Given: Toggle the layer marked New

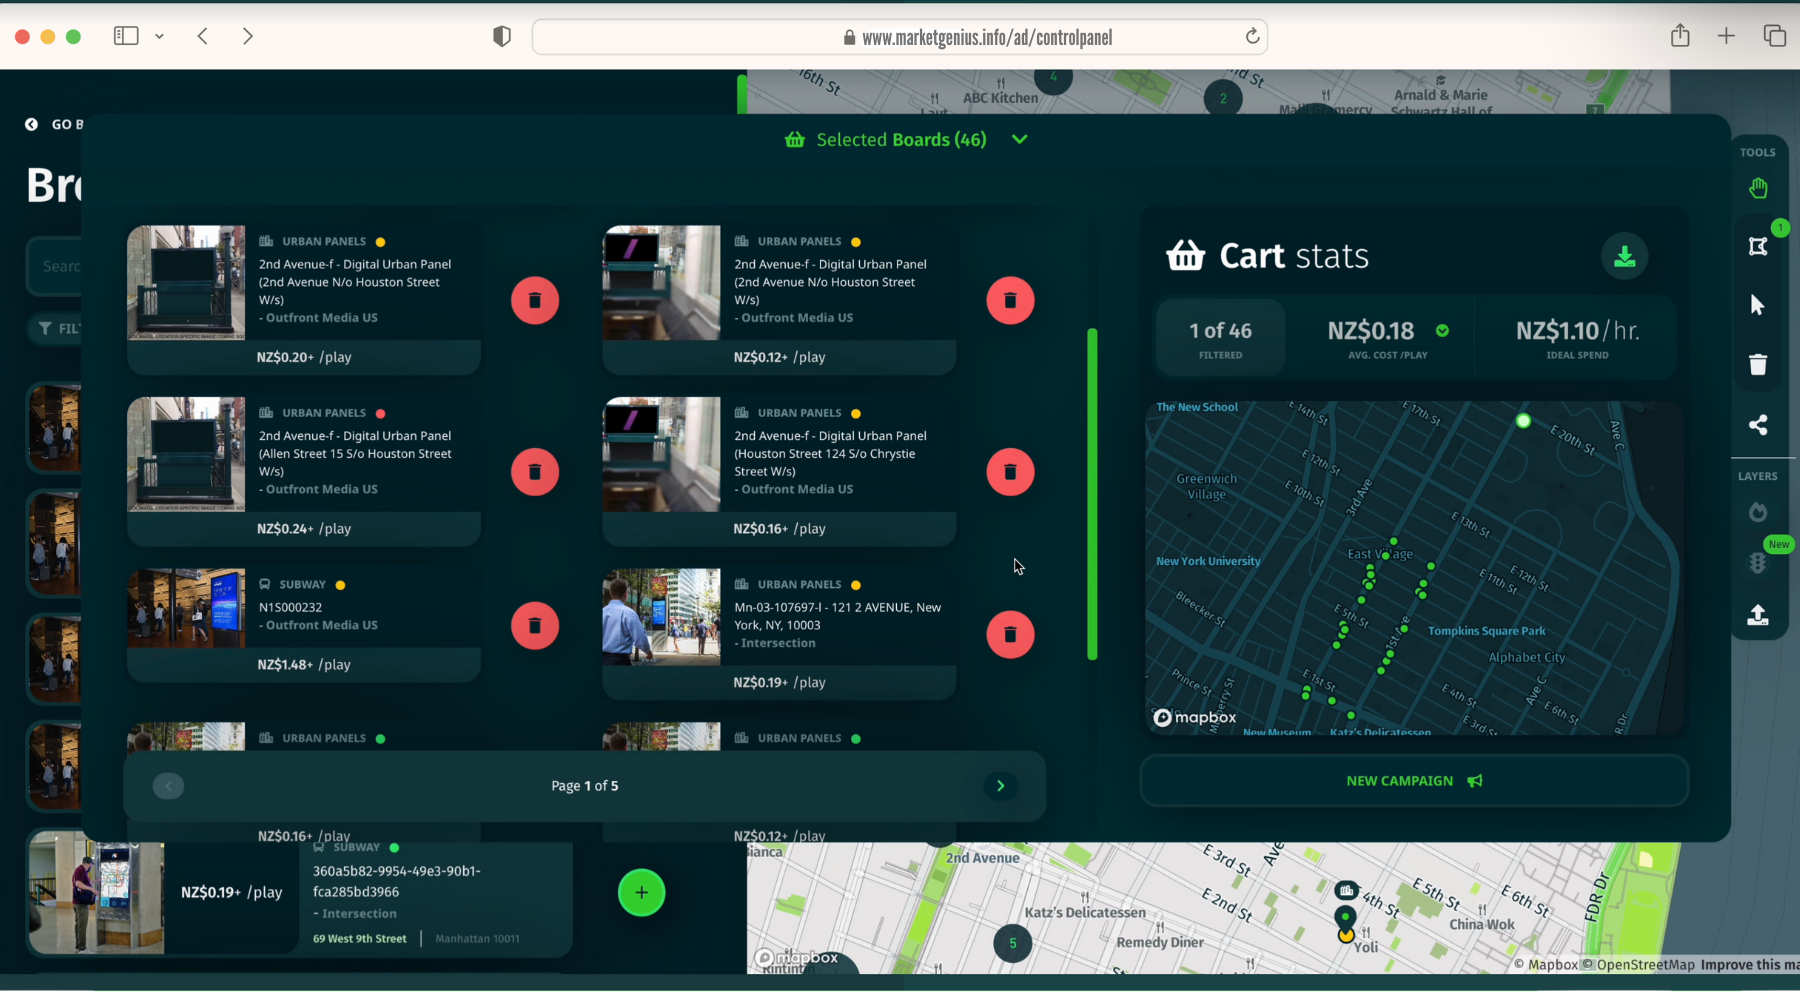Looking at the screenshot, I should [x=1758, y=563].
